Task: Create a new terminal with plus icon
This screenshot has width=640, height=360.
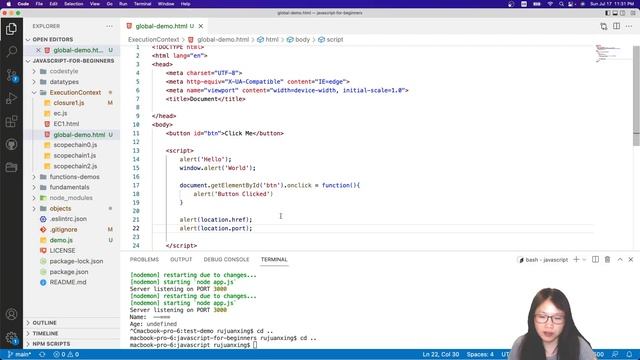Action: coord(576,260)
